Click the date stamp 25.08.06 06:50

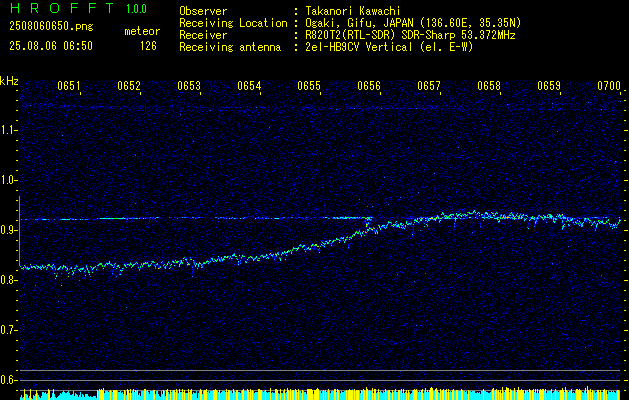coord(51,46)
